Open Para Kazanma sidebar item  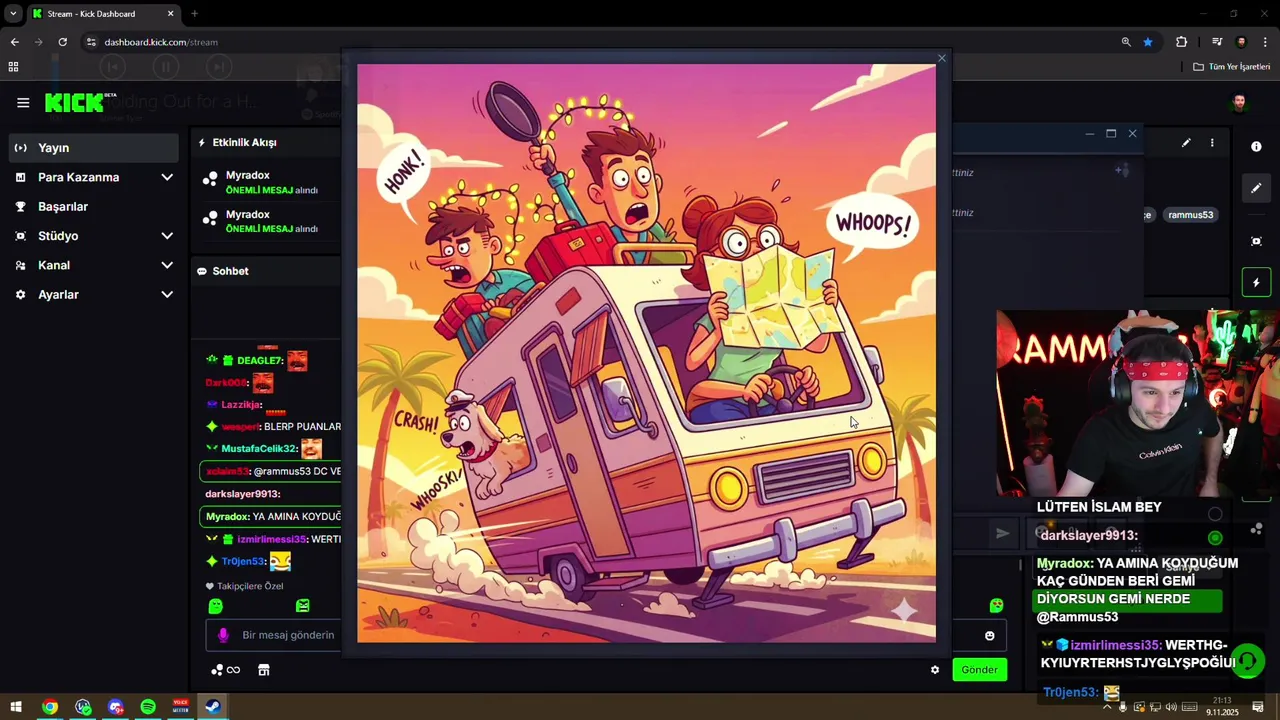[x=78, y=177]
